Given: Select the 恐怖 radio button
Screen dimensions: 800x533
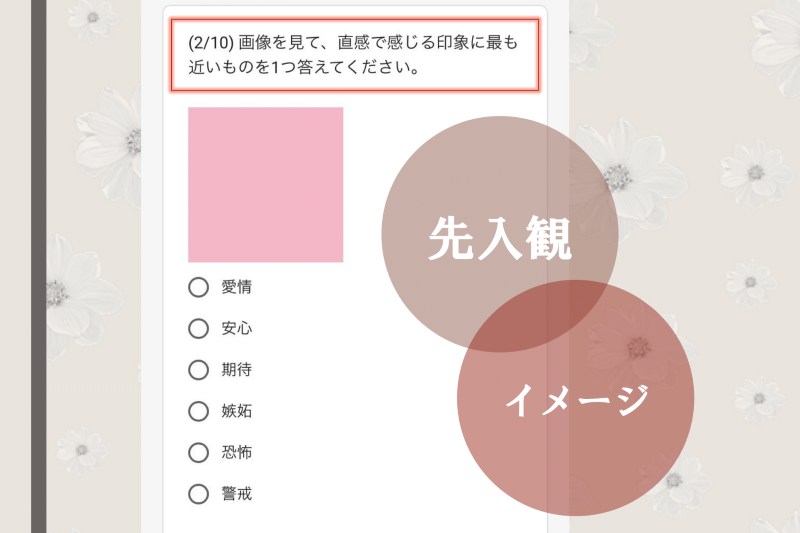Looking at the screenshot, I should pos(198,452).
